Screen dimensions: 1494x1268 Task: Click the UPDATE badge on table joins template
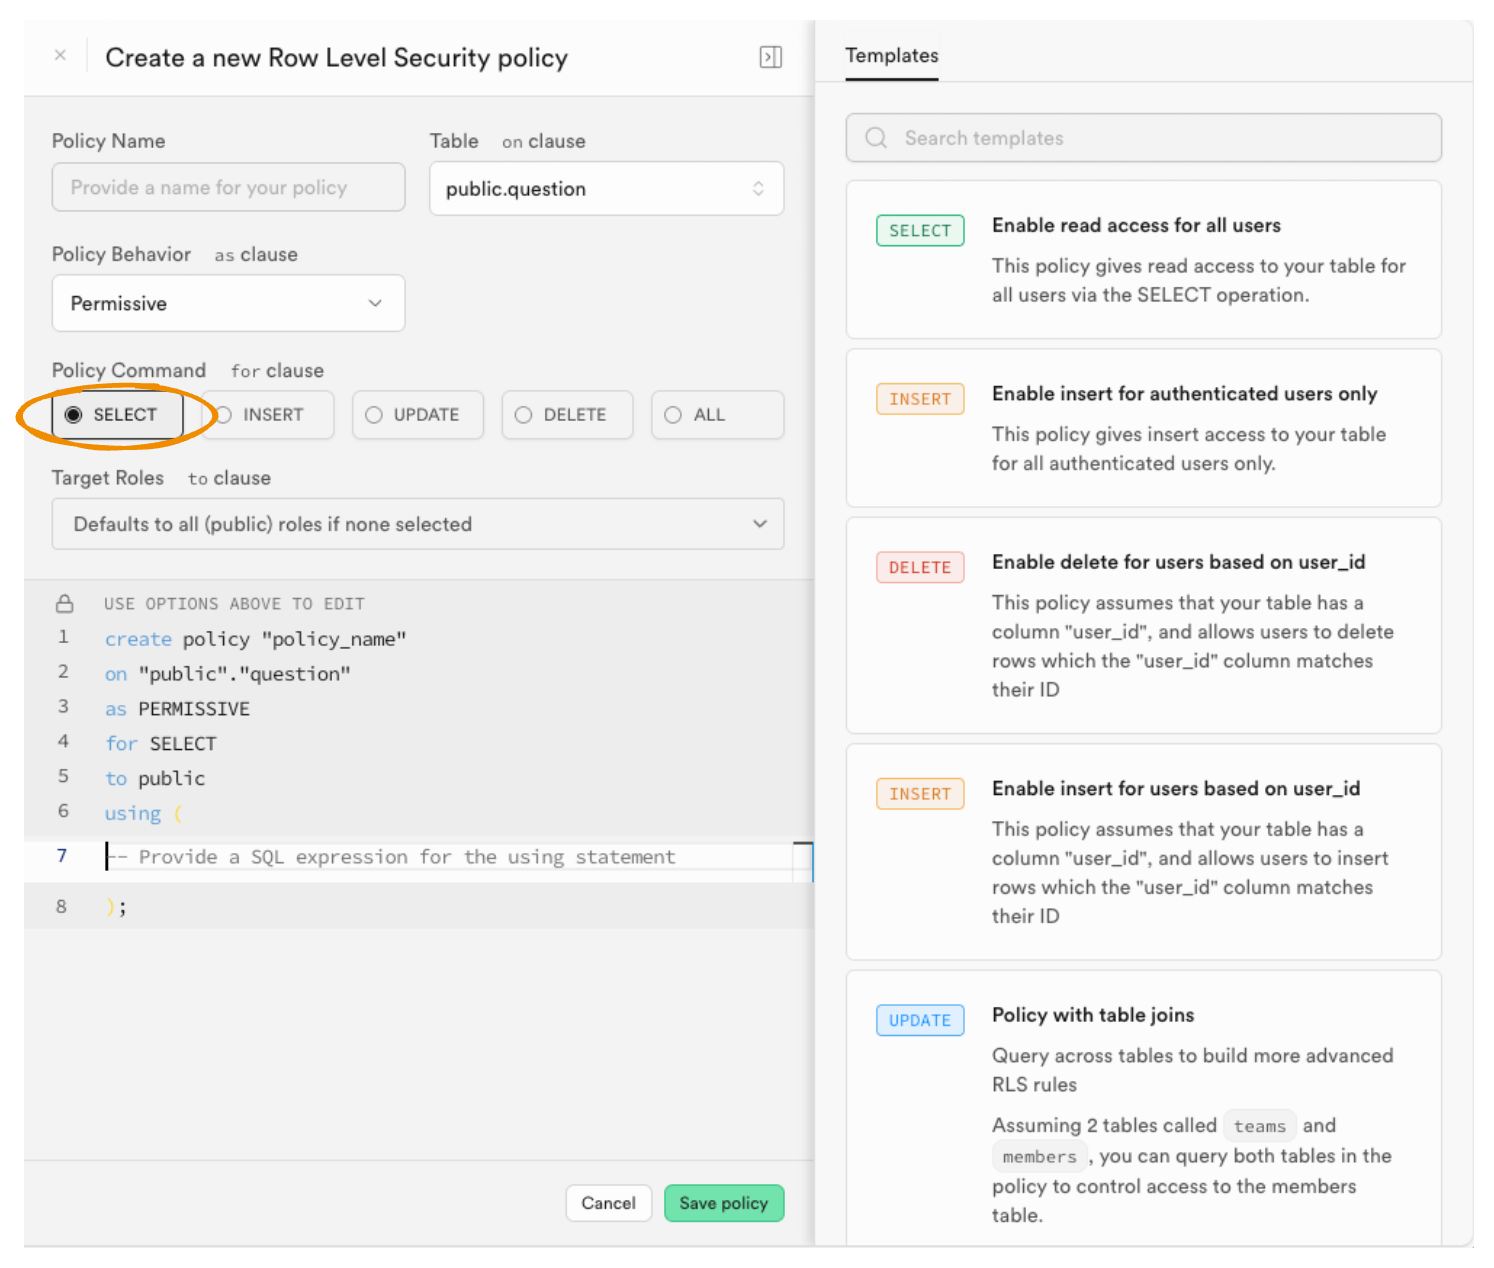tap(919, 1021)
